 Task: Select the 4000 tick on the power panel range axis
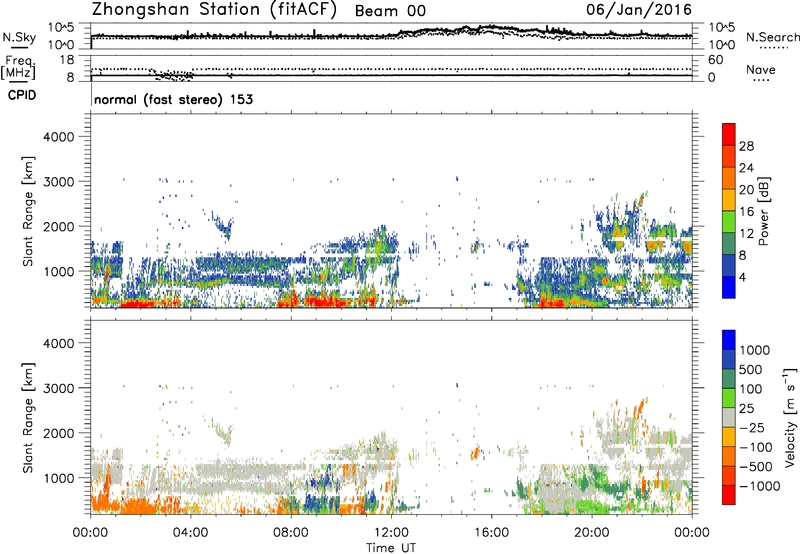click(x=59, y=137)
